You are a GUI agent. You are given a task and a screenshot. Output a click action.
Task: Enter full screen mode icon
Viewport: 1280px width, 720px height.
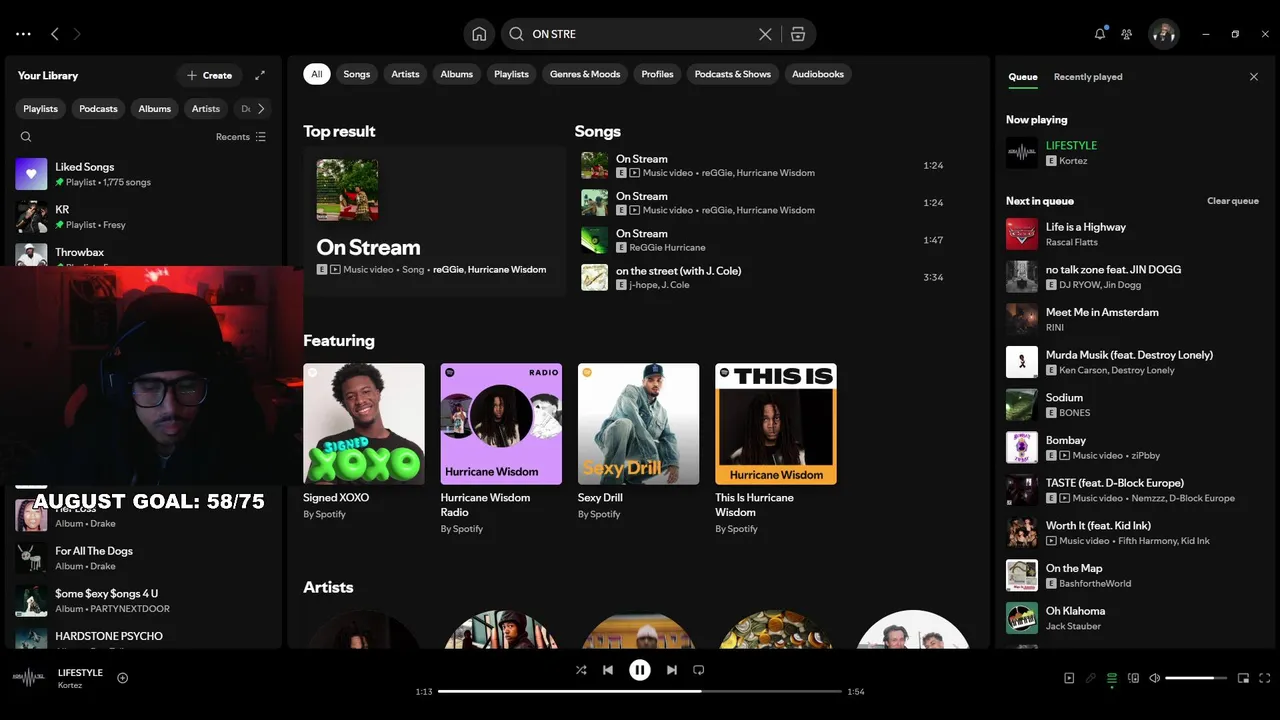click(x=1265, y=678)
